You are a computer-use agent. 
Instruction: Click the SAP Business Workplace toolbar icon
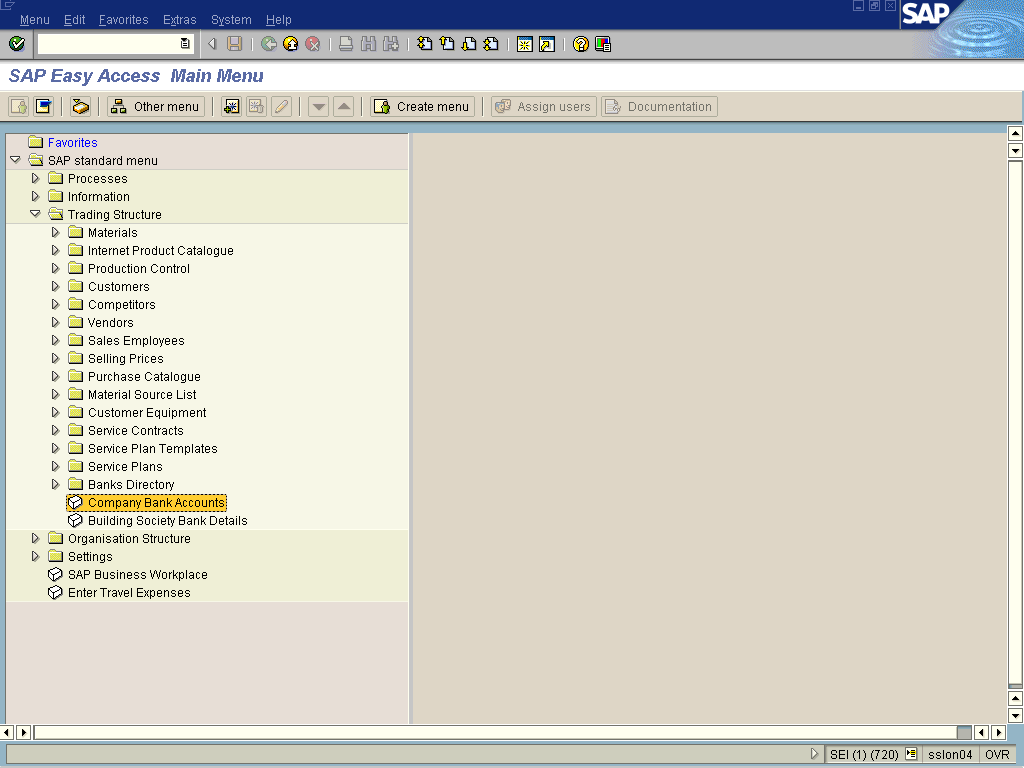tap(80, 106)
